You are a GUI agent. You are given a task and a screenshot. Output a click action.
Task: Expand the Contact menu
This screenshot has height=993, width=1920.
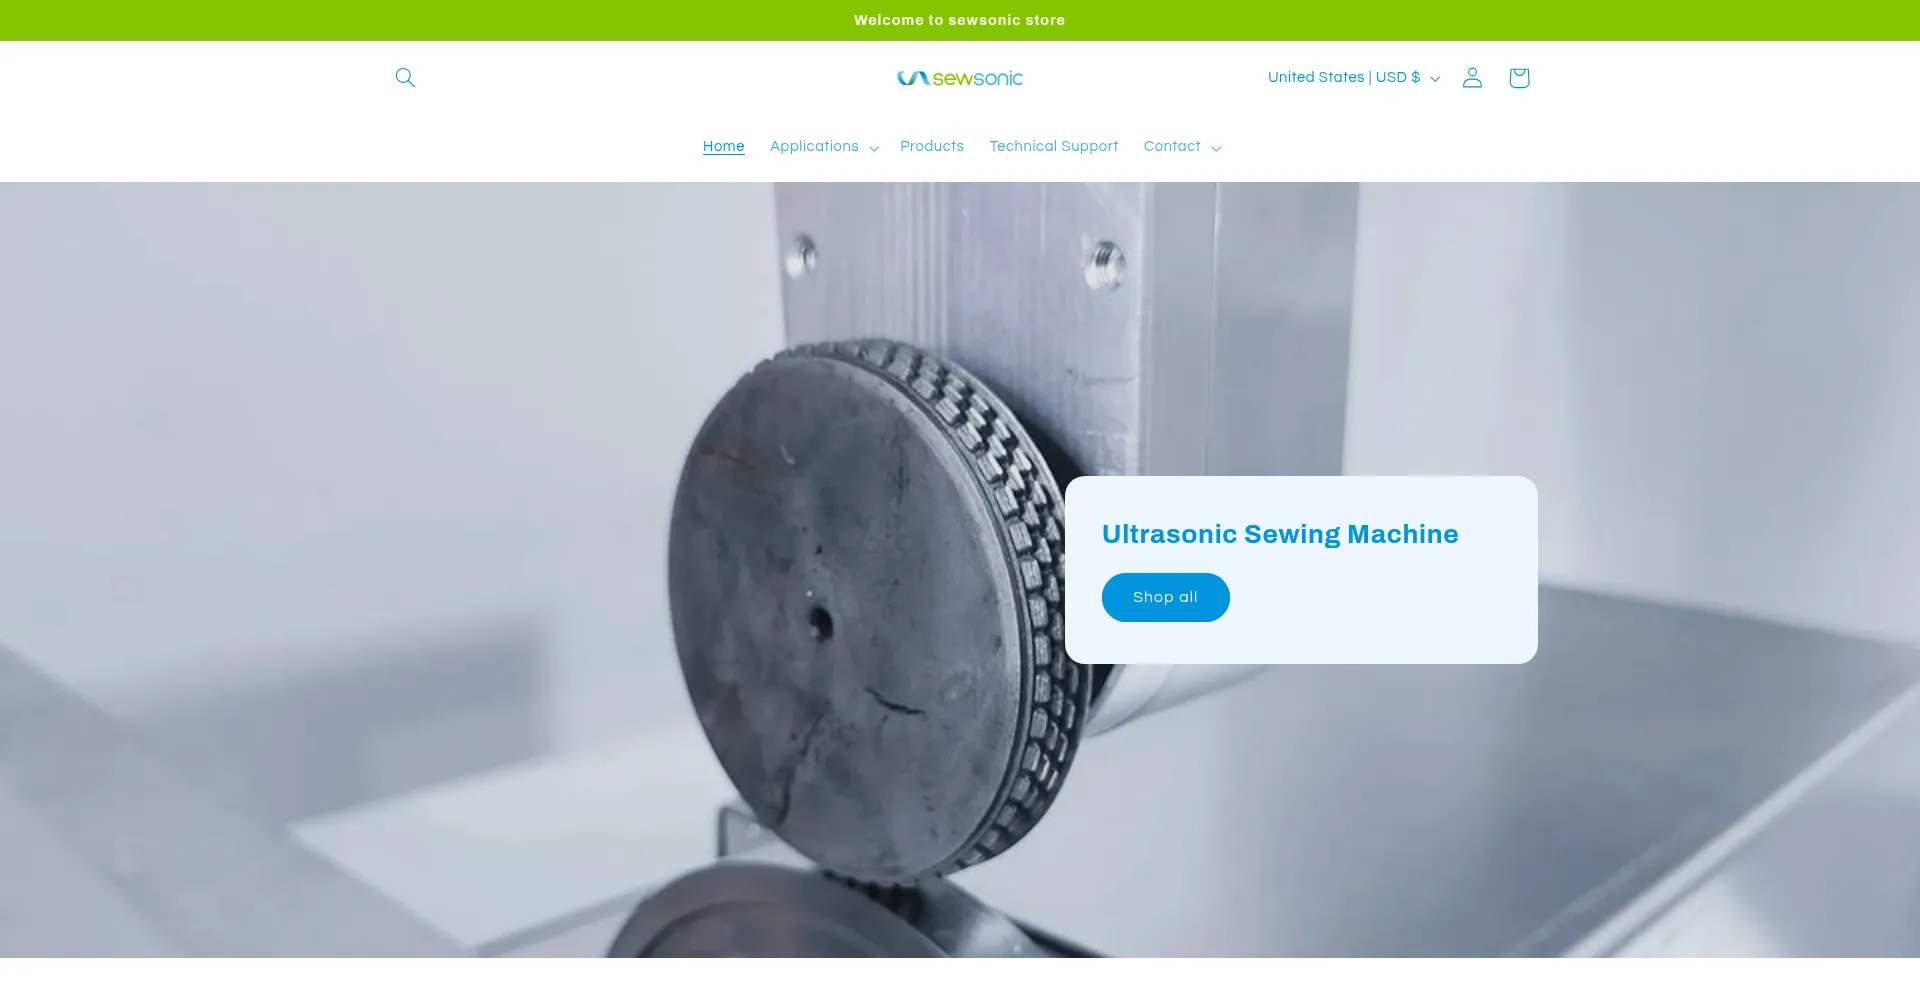point(1182,147)
